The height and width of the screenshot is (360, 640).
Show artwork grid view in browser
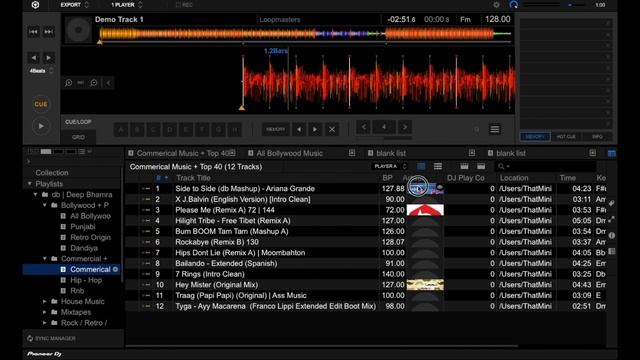421,166
